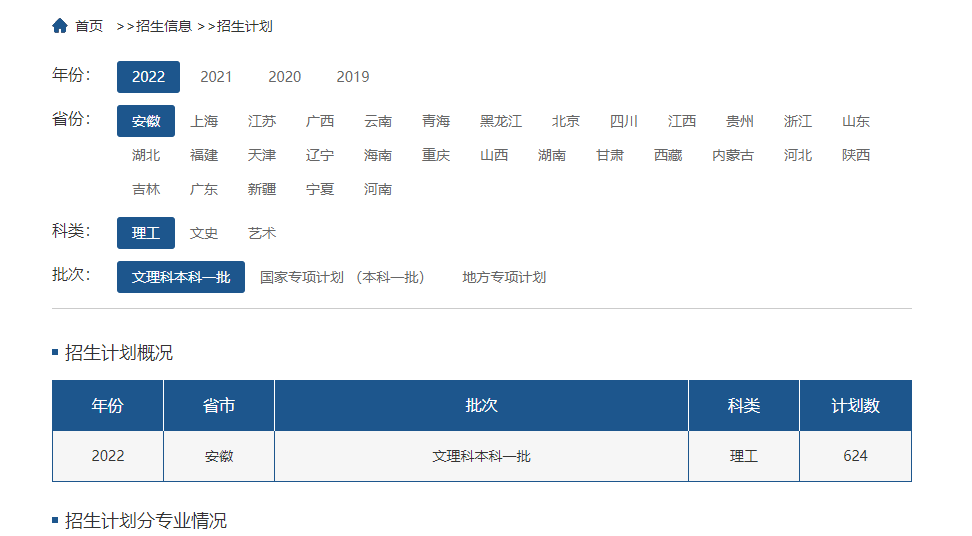This screenshot has height=536, width=972.
Task: Select batch 文理科本科一批
Action: (x=181, y=277)
